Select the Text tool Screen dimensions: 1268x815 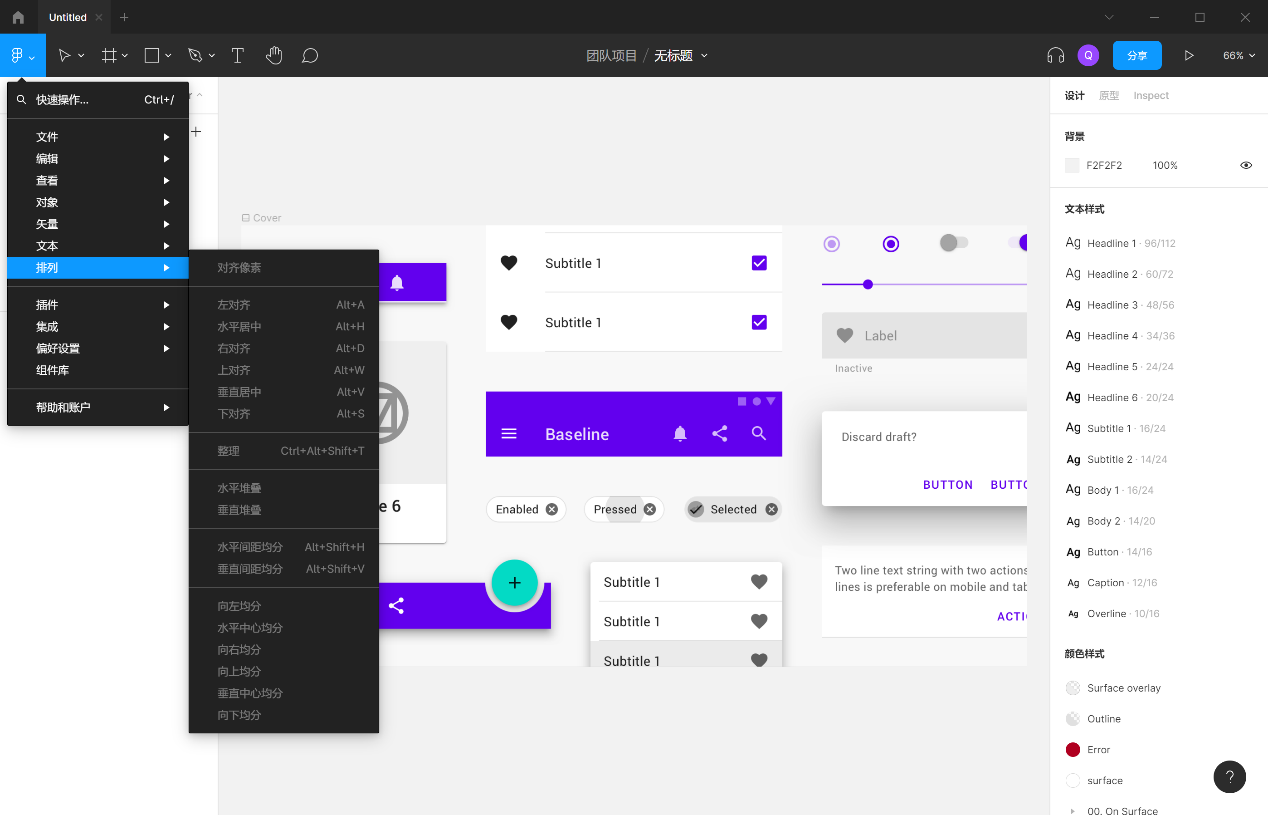point(238,56)
